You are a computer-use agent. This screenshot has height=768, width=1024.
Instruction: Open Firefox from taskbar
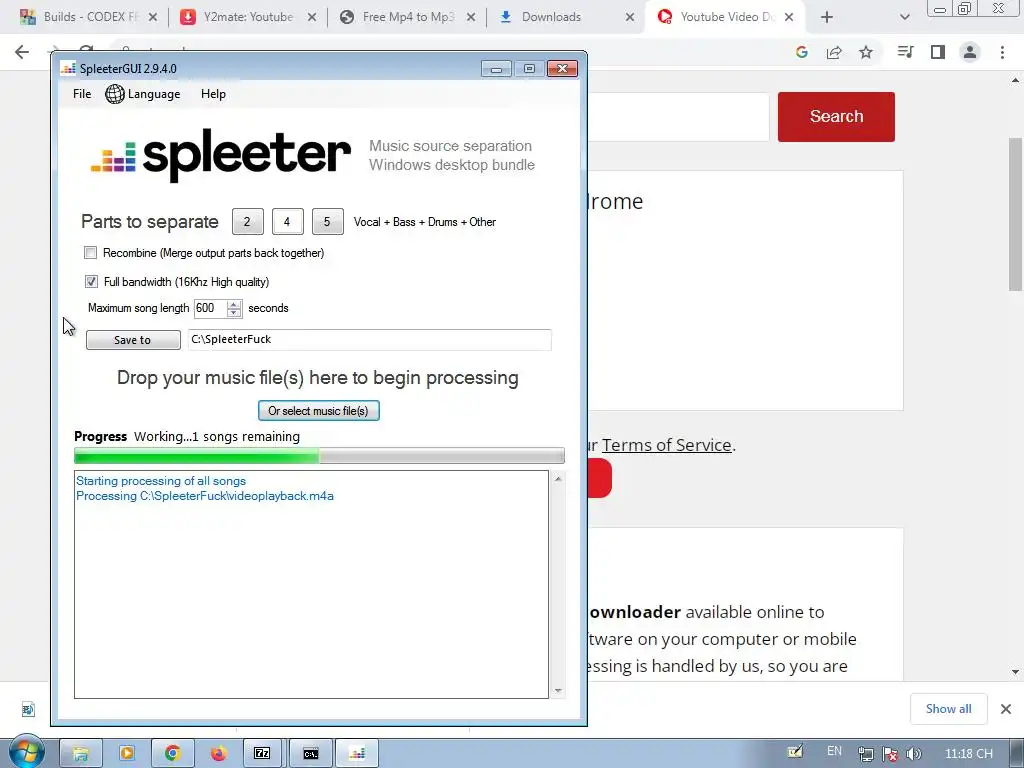[218, 754]
